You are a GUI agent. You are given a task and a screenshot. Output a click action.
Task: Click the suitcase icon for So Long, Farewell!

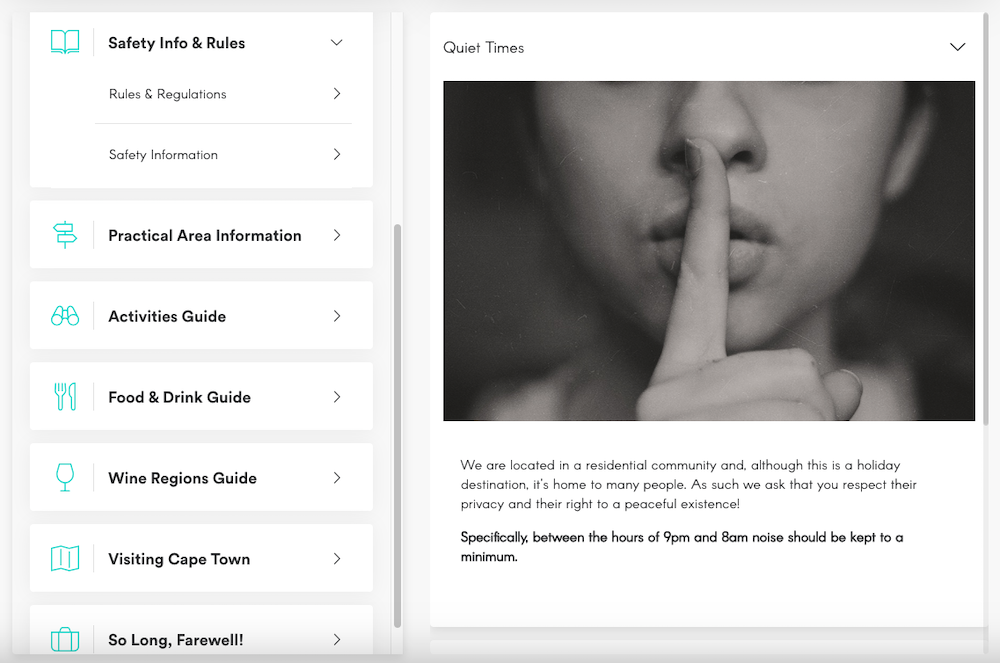(65, 639)
